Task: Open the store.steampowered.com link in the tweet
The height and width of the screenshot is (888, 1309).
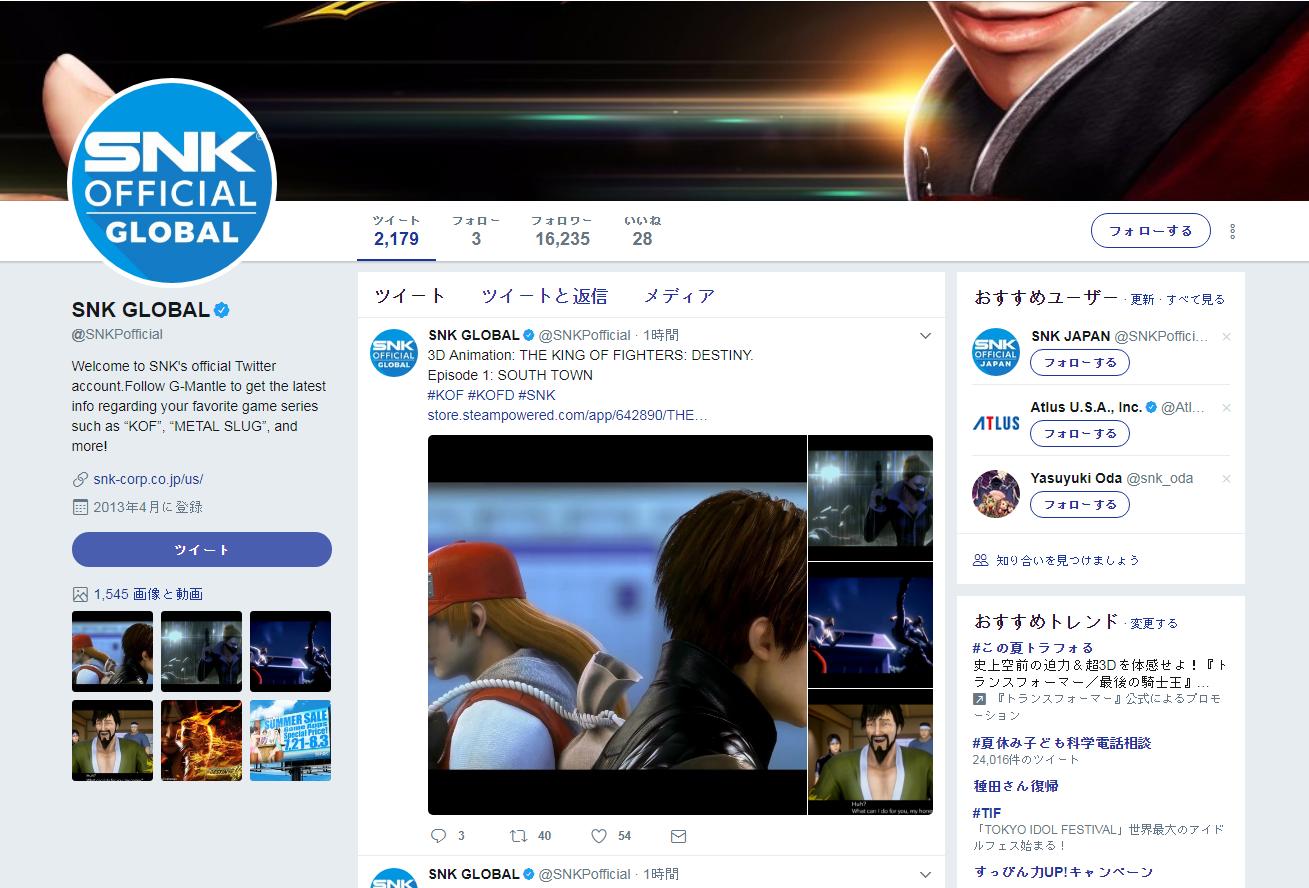Action: point(567,415)
